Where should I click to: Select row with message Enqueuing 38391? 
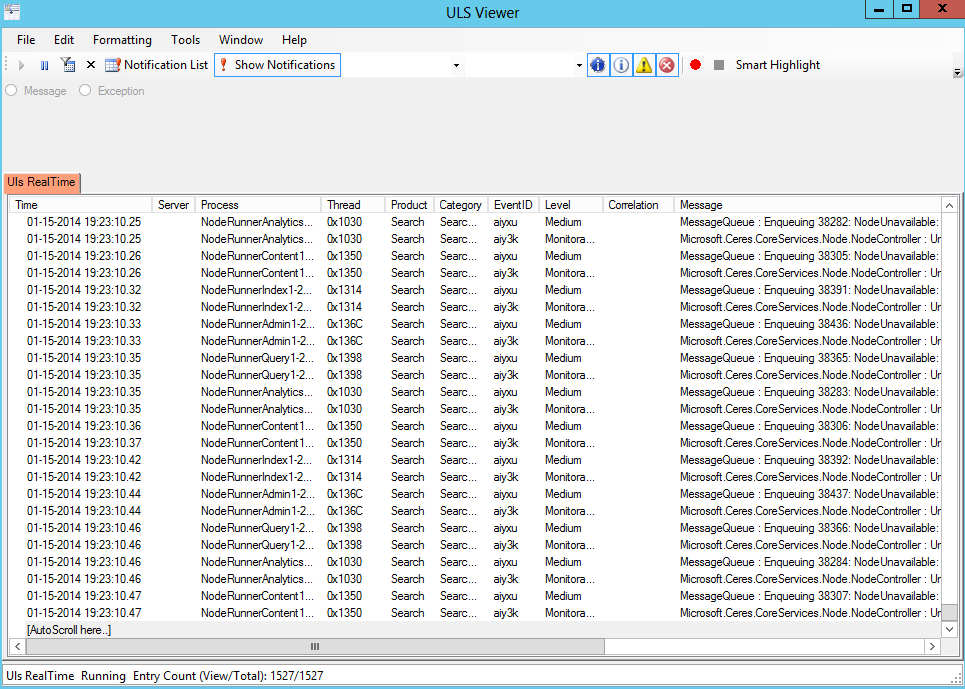475,290
